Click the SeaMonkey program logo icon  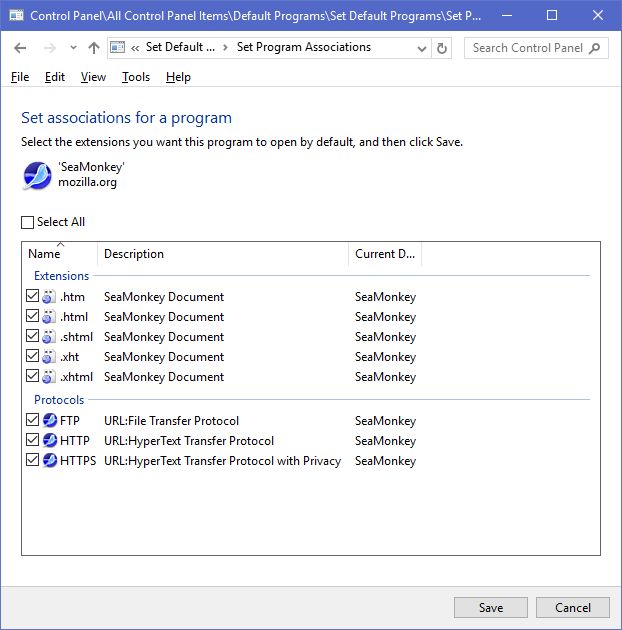pyautogui.click(x=37, y=175)
